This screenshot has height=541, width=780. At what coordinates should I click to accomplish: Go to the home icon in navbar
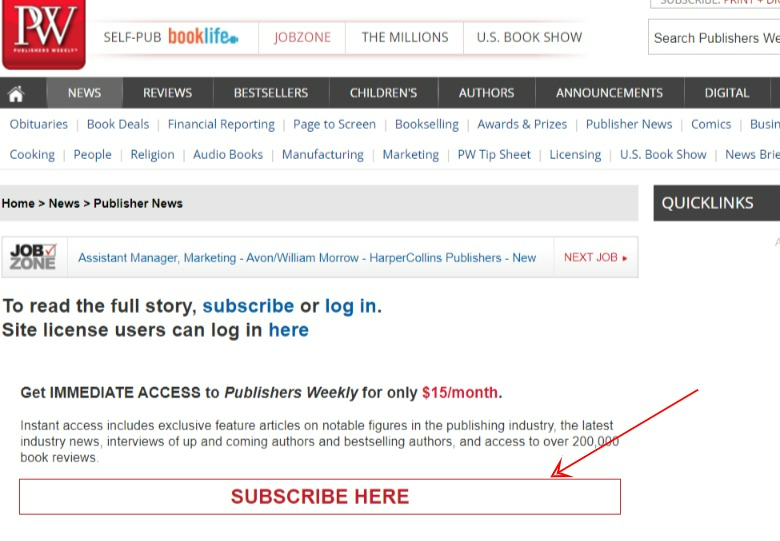[16, 93]
